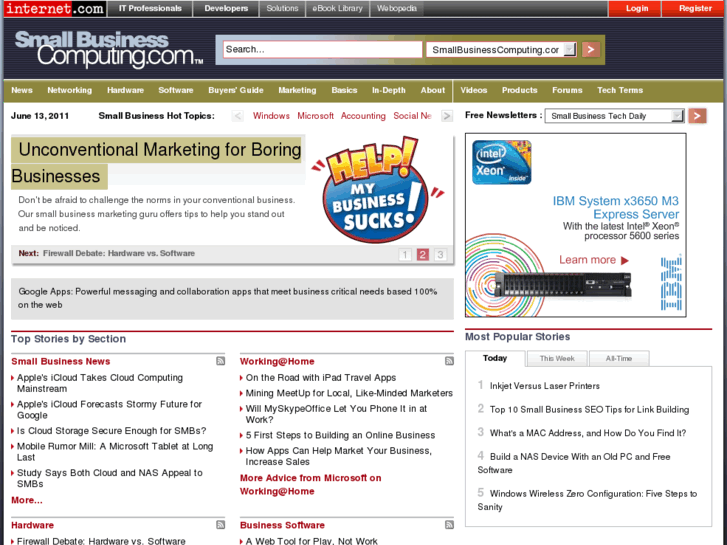The image size is (727, 545).
Task: Open Inkjet Versus Laser Printers story
Action: (x=544, y=386)
